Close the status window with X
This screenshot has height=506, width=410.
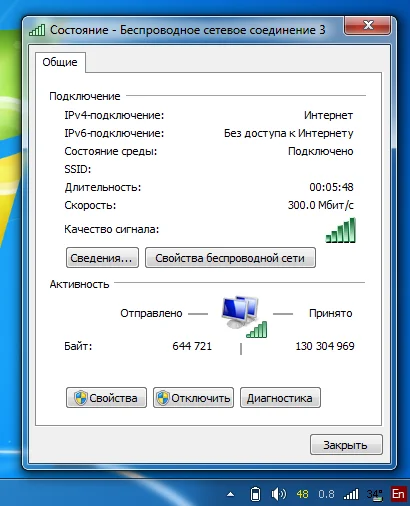point(367,25)
